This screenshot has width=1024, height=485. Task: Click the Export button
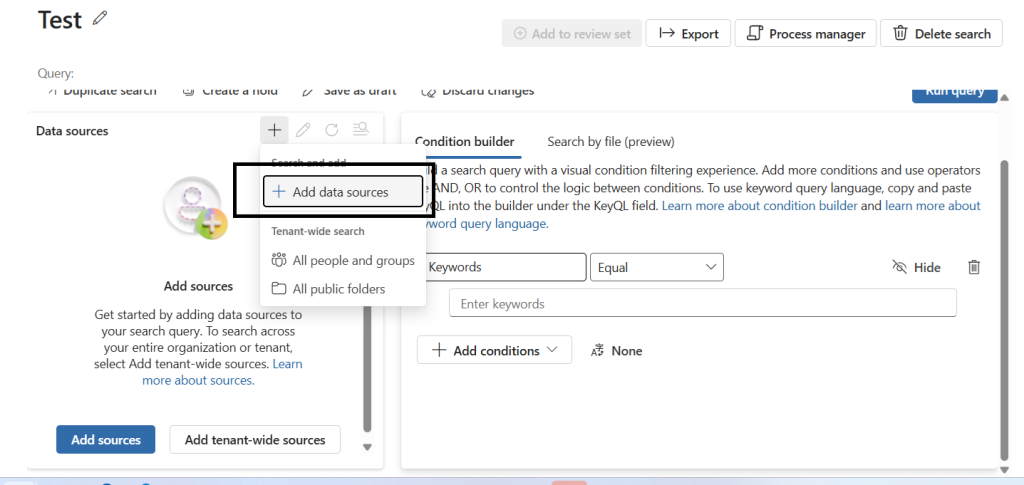(688, 33)
